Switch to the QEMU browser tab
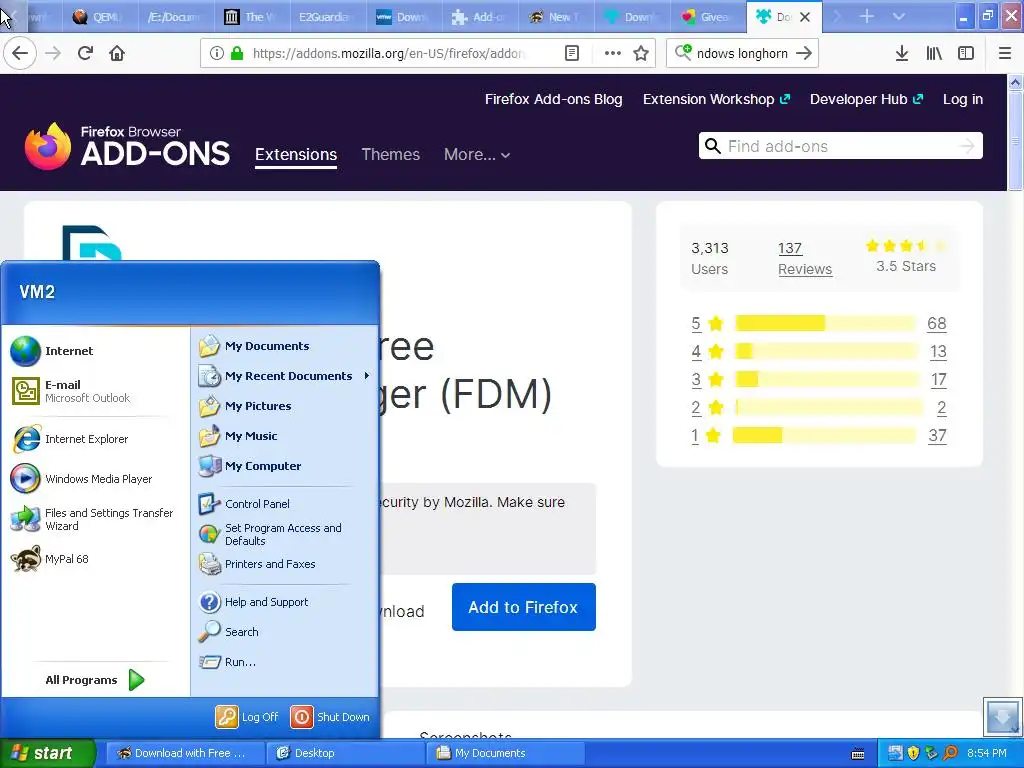Image resolution: width=1024 pixels, height=768 pixels. click(100, 16)
